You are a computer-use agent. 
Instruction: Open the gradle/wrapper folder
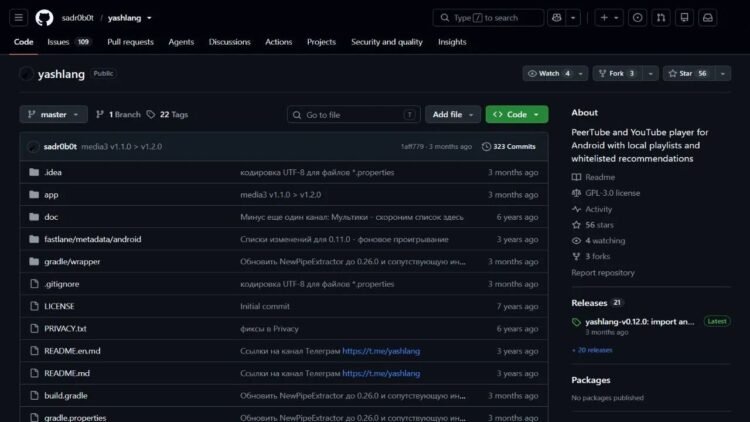coord(72,262)
